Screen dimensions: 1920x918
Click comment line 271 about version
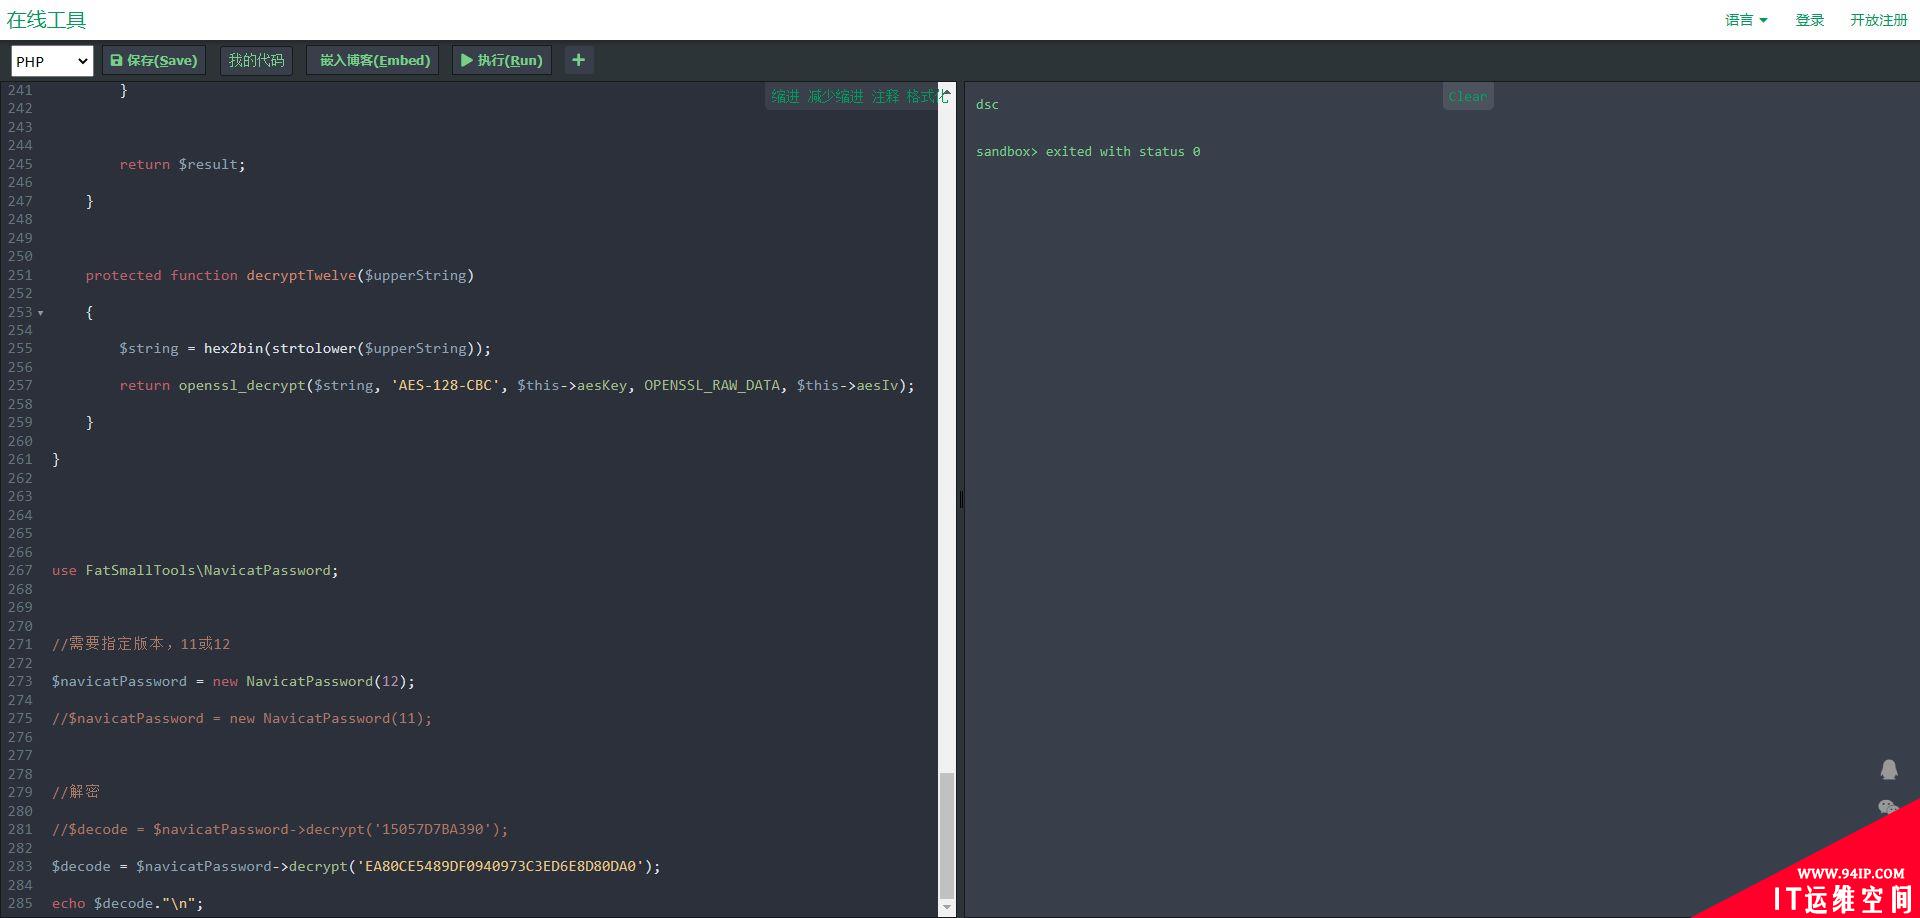coord(141,644)
